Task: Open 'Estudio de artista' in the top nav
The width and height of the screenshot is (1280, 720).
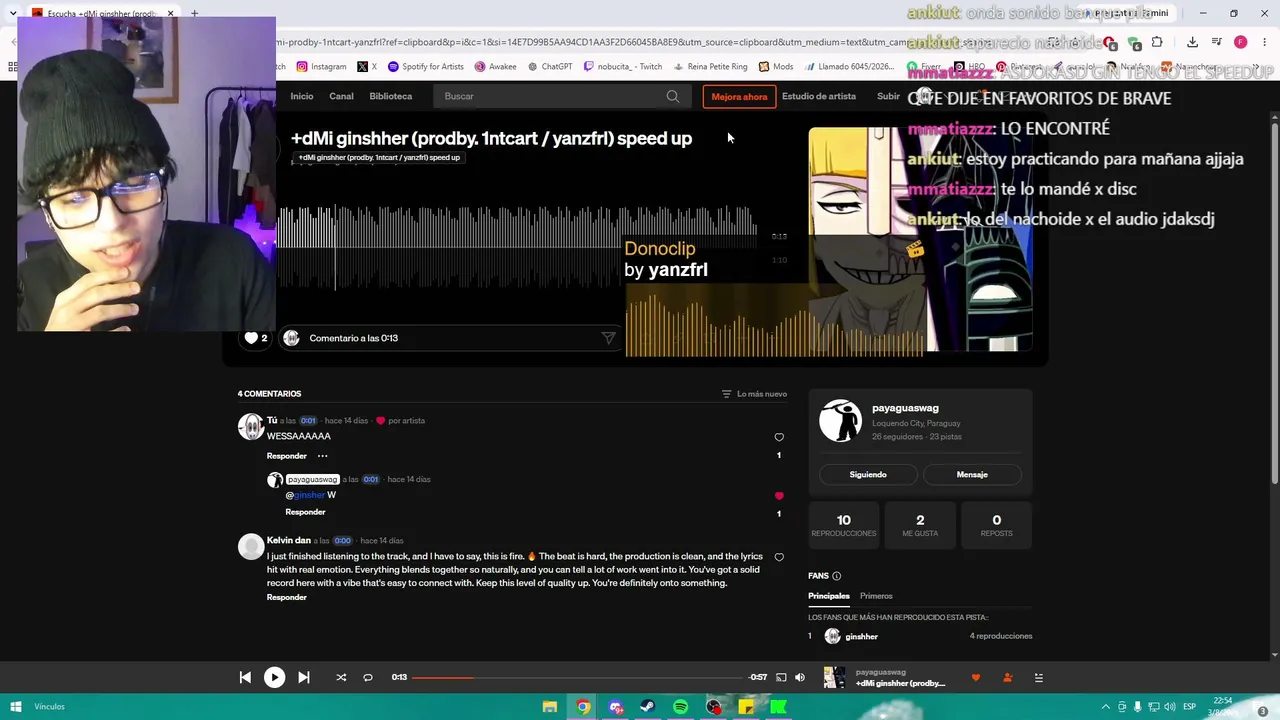Action: (x=819, y=96)
